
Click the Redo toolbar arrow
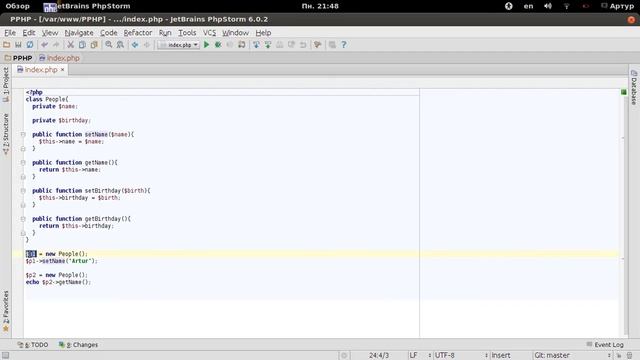click(56, 45)
